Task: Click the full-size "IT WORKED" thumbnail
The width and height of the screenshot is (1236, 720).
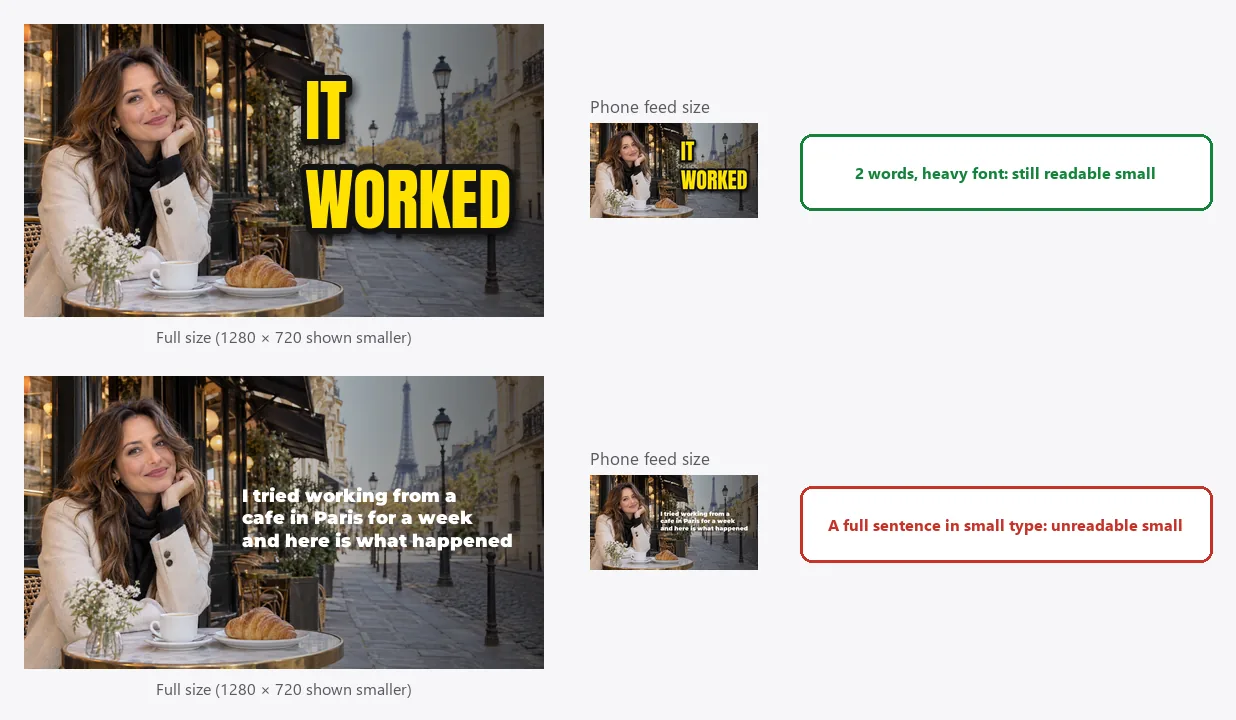Action: point(284,170)
